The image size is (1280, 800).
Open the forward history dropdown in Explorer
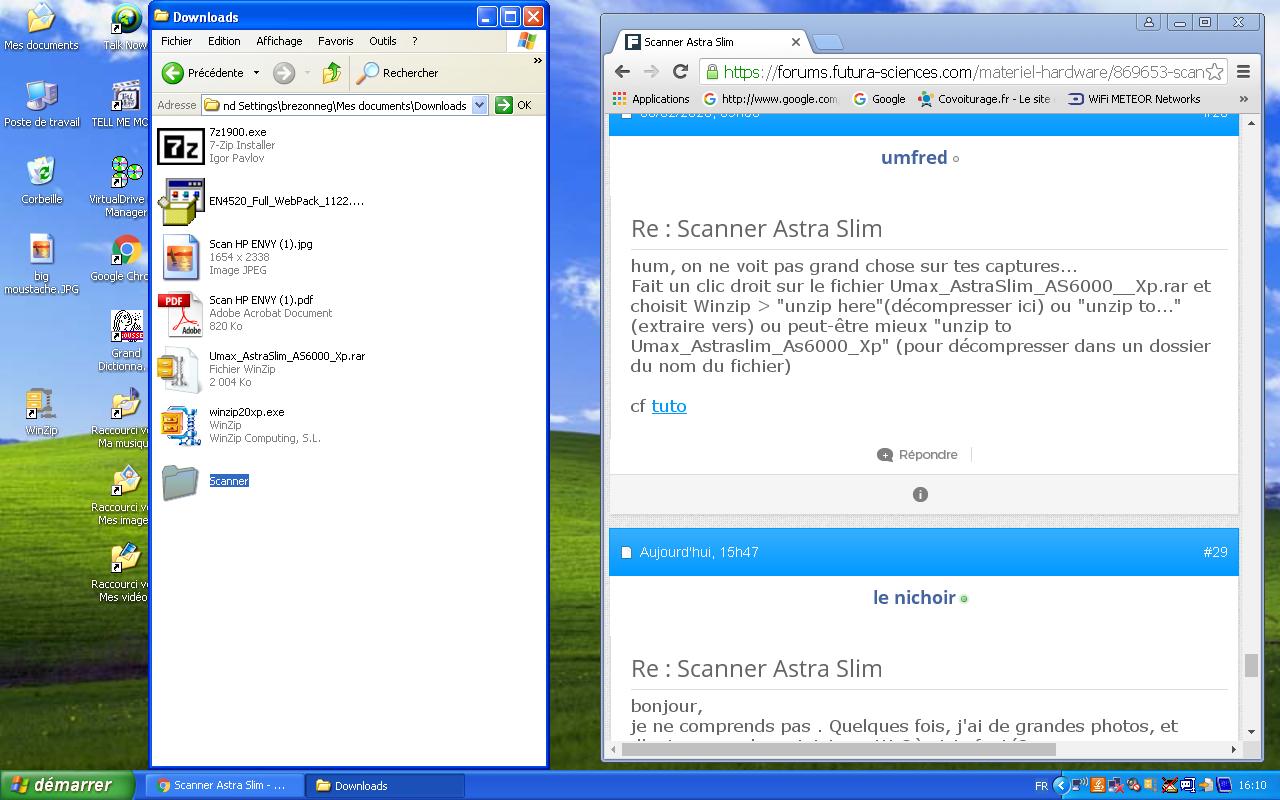click(307, 73)
